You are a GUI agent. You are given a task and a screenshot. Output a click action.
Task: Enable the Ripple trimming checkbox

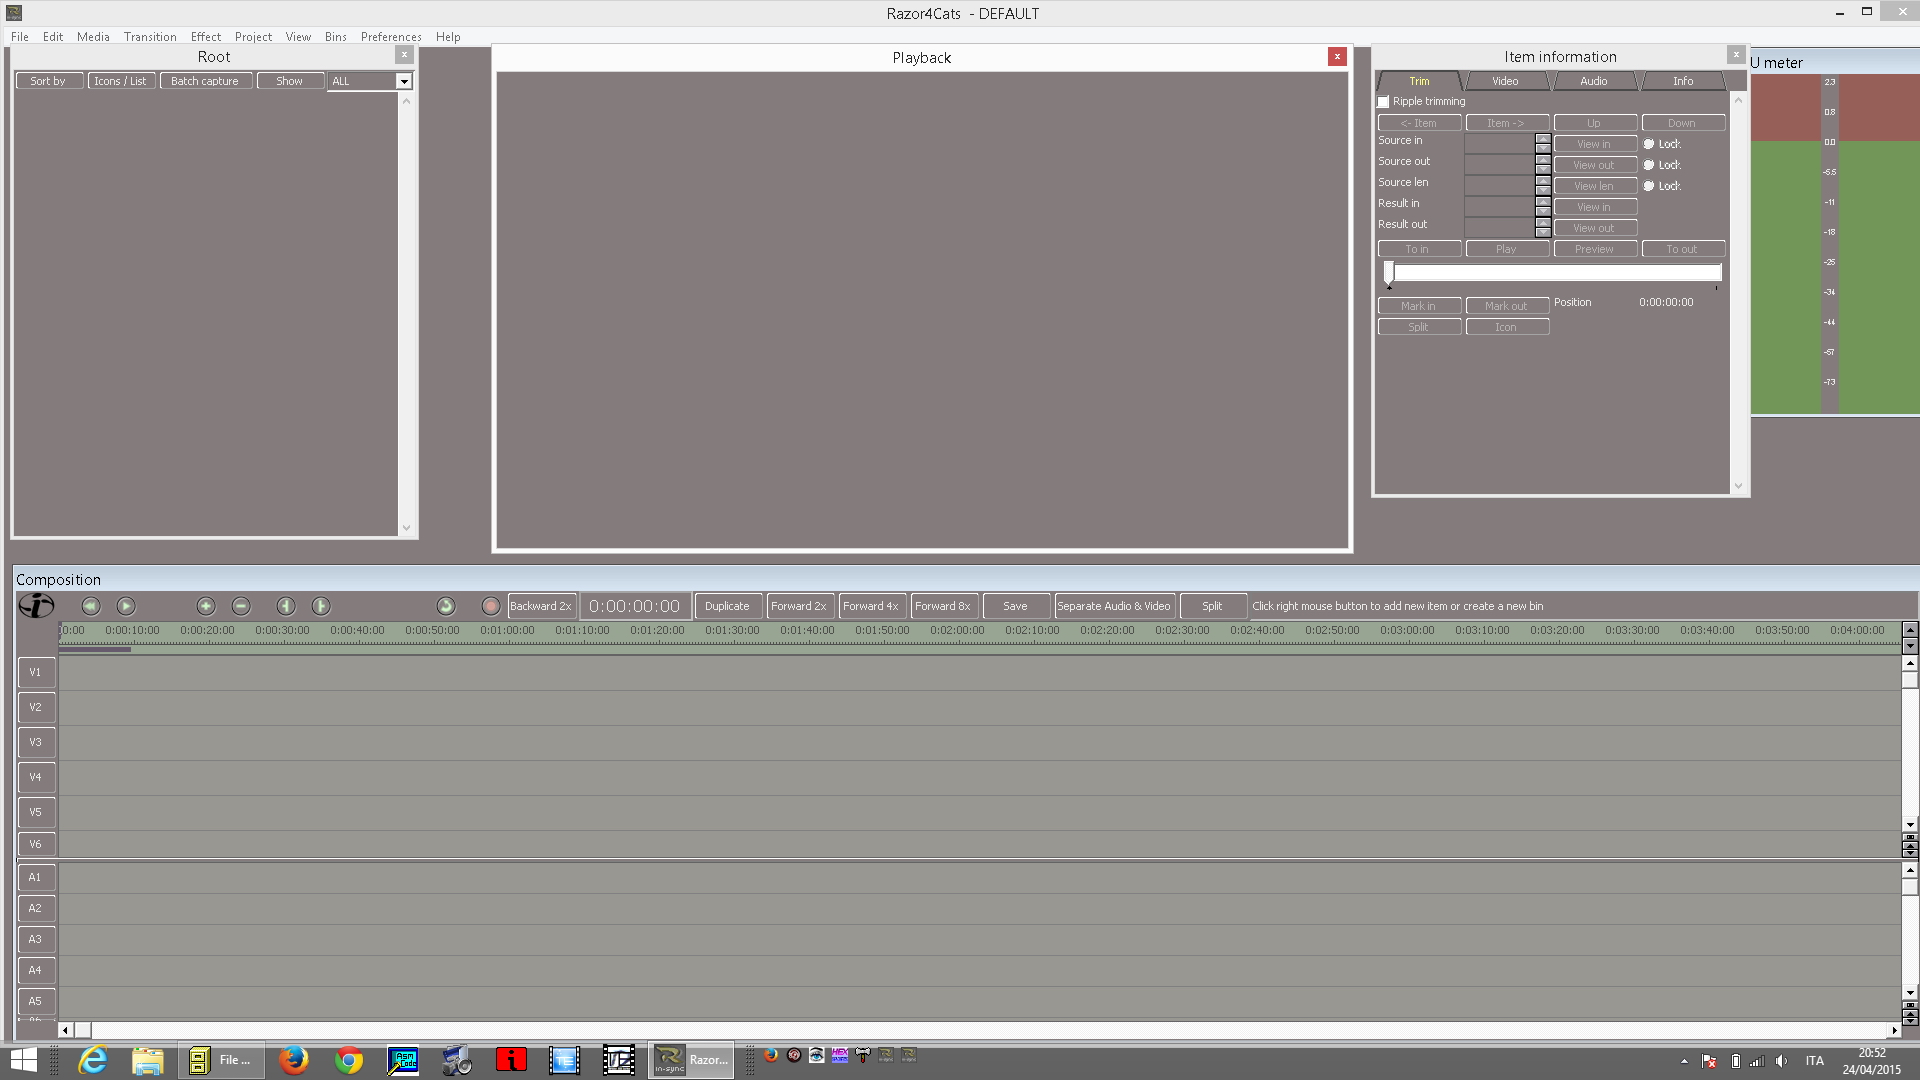pos(1384,102)
